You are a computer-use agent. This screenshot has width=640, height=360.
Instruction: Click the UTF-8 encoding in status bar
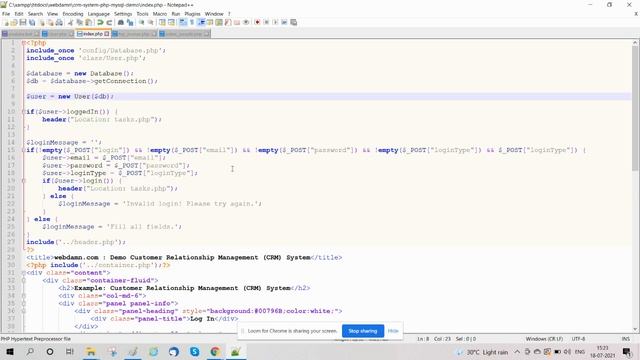tap(578, 339)
